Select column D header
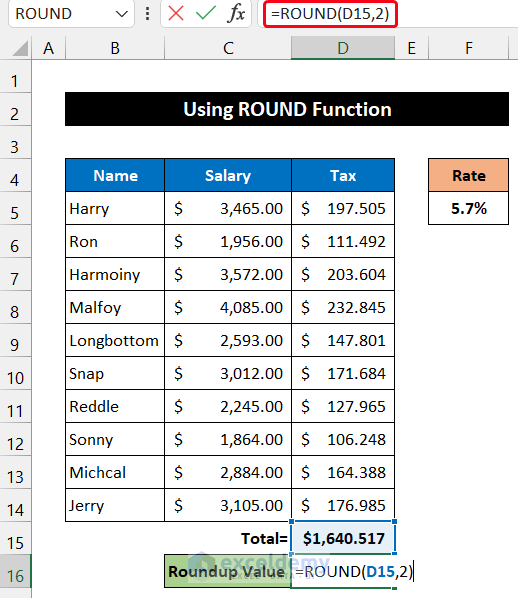Image resolution: width=518 pixels, height=598 pixels. (343, 48)
